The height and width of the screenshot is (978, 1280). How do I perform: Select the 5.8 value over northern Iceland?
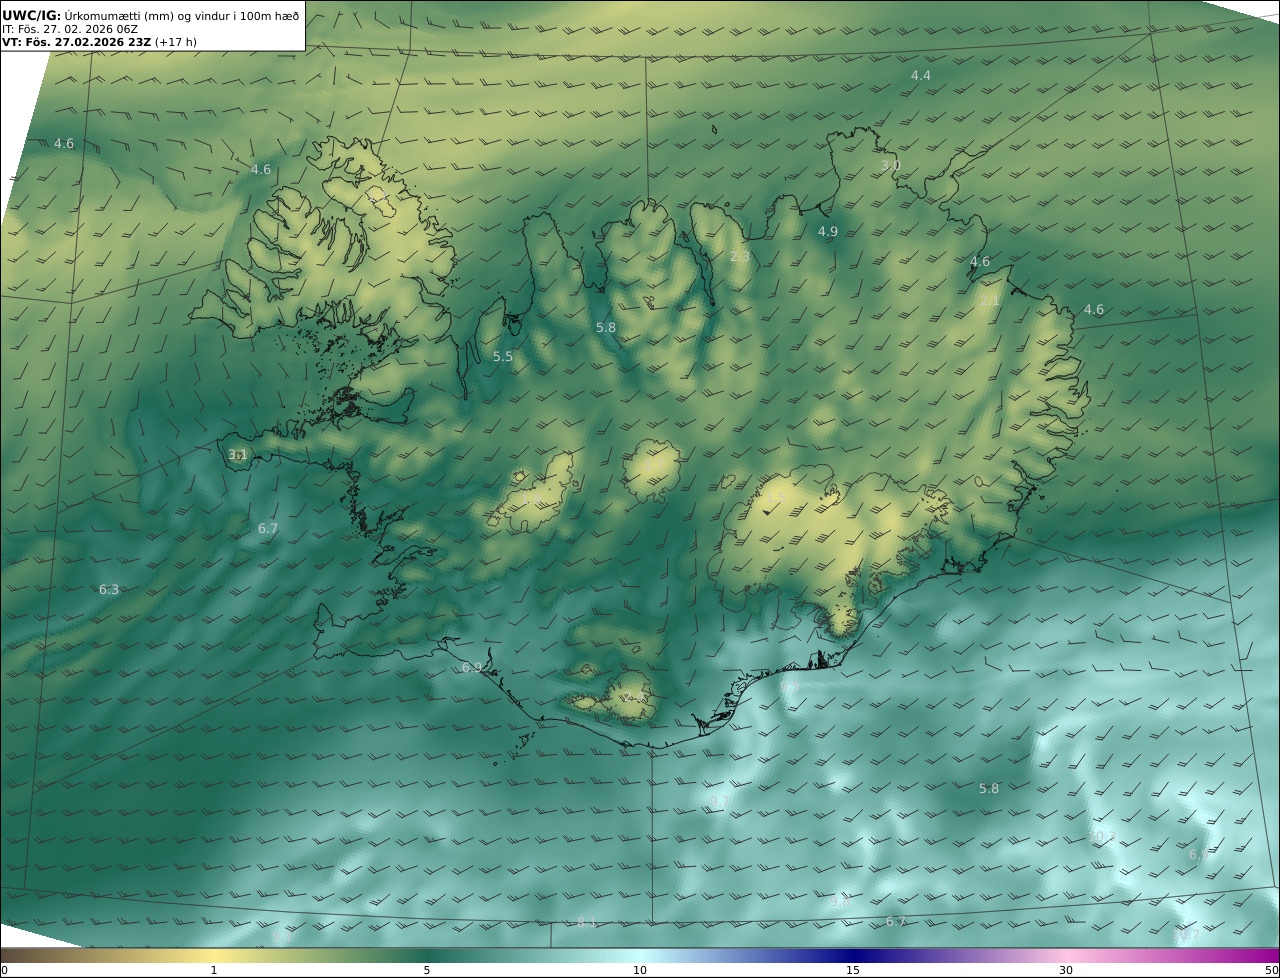pos(606,328)
